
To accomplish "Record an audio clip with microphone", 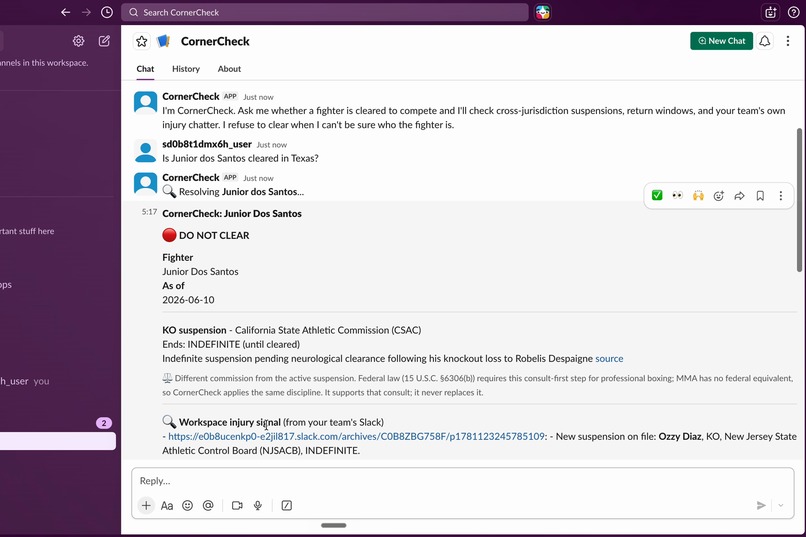I will [x=258, y=506].
